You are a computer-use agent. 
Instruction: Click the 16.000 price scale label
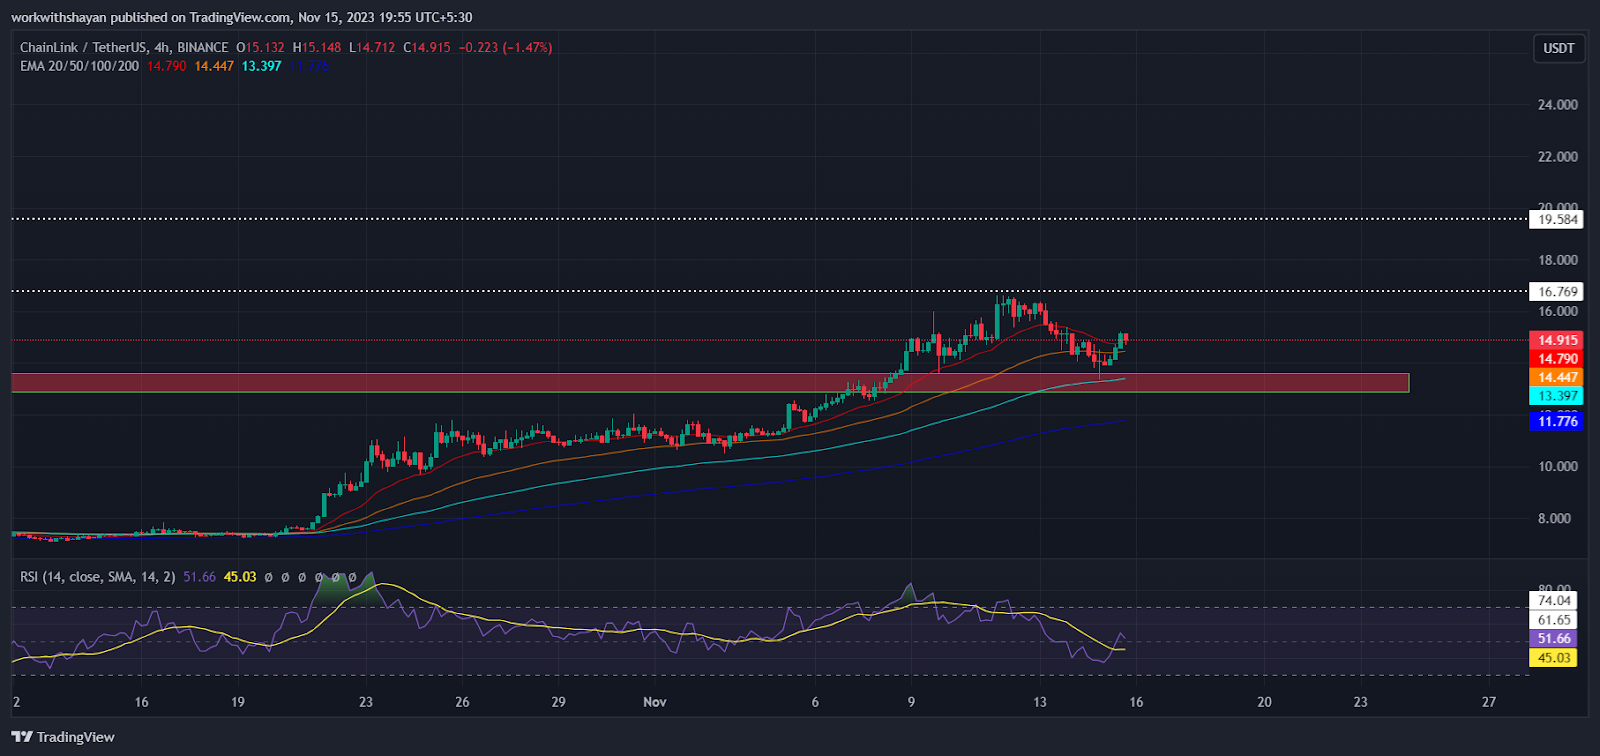[x=1557, y=311]
